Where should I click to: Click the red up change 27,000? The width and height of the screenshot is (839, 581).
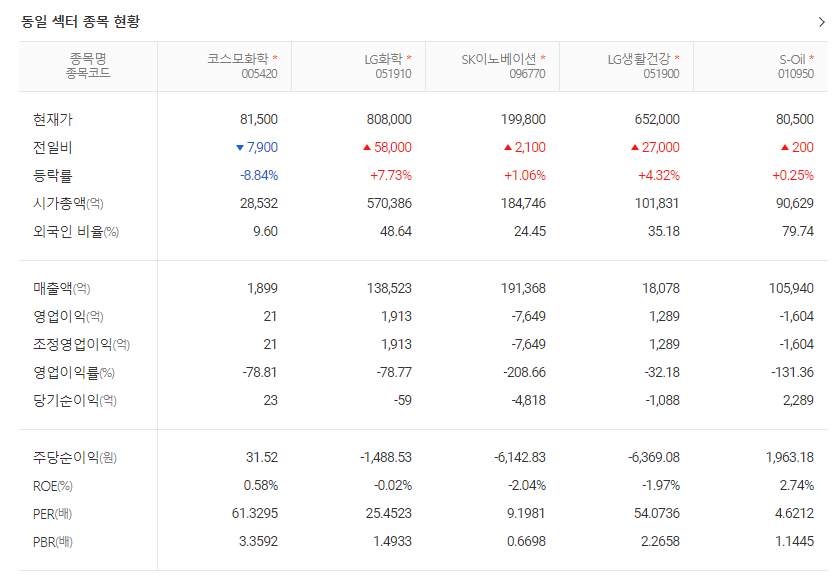[655, 147]
